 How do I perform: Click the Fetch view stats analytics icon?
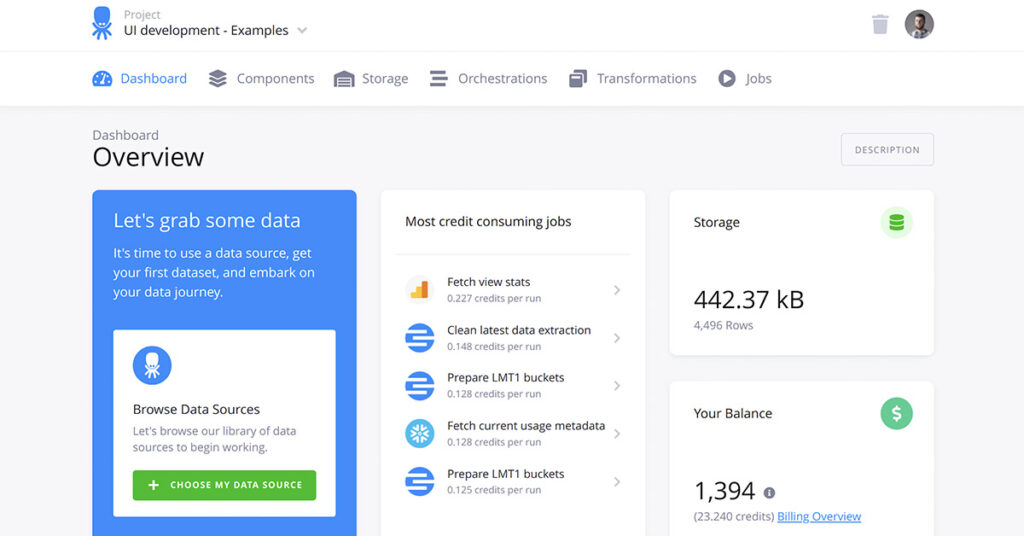click(x=419, y=290)
